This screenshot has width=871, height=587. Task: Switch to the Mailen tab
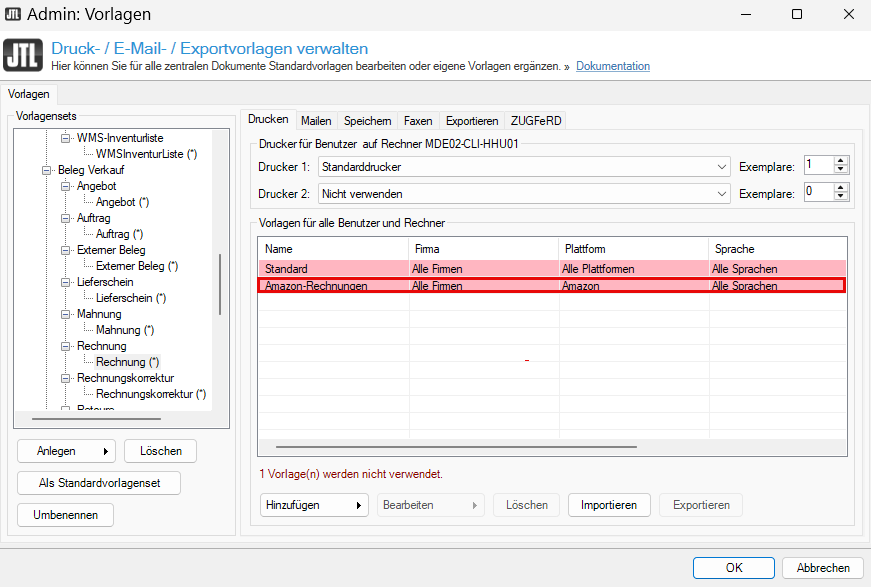coord(316,121)
